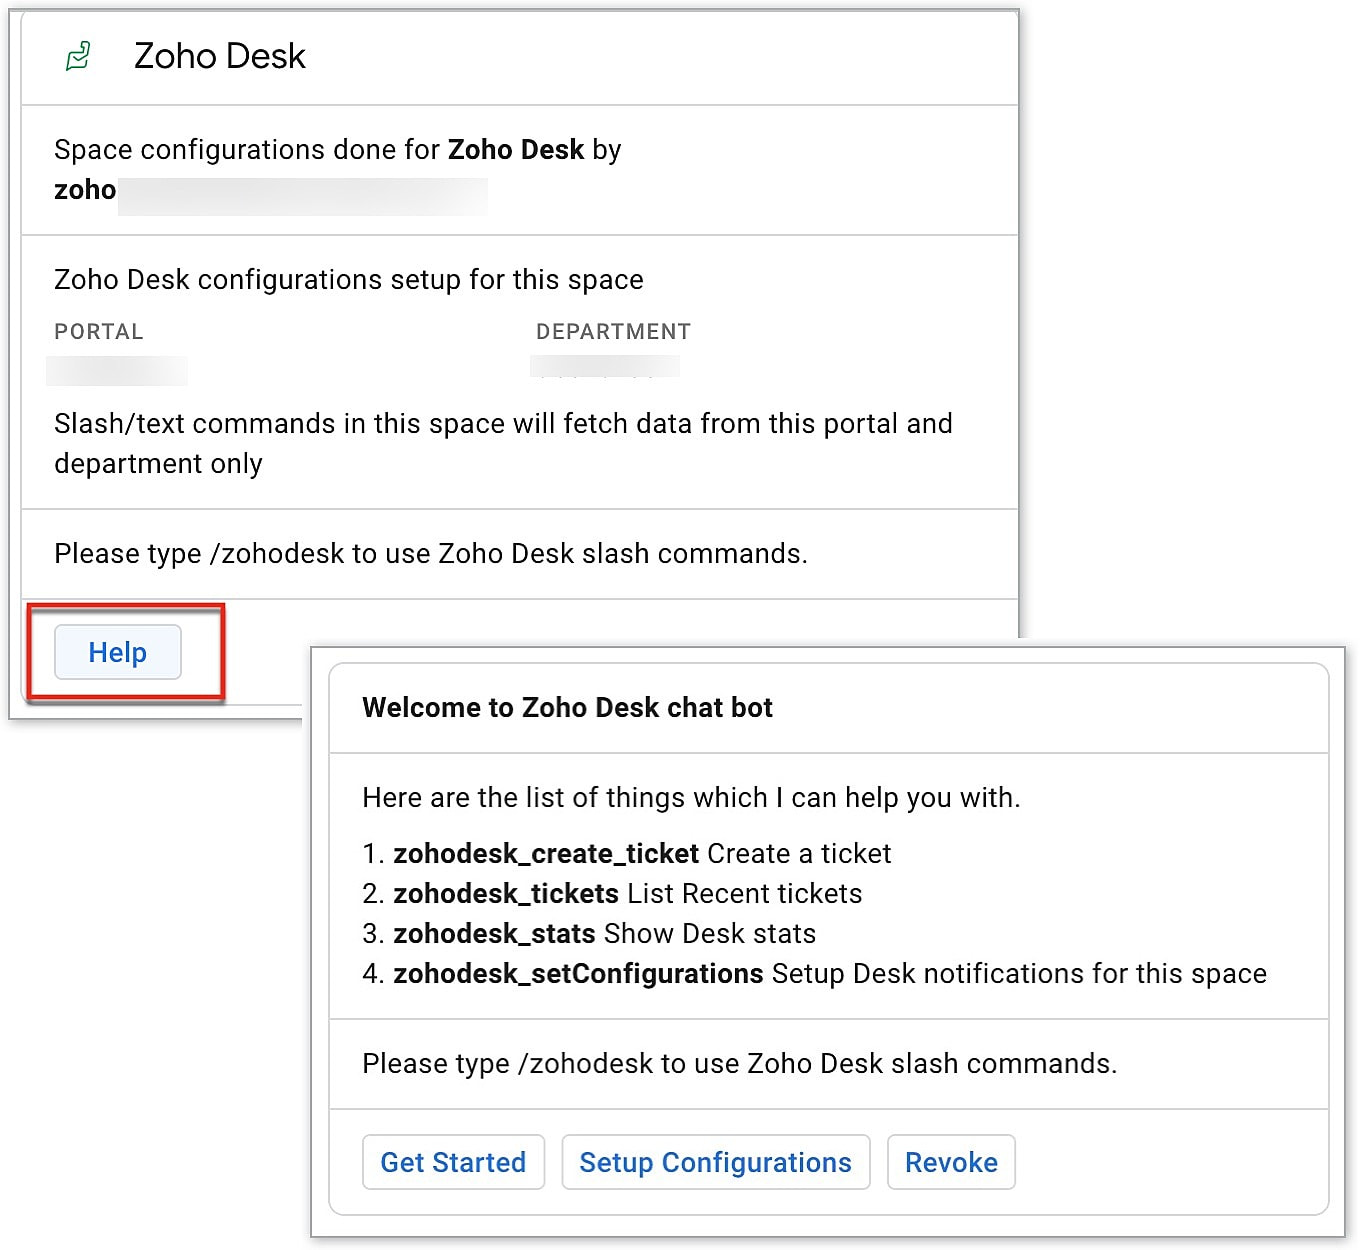This screenshot has width=1362, height=1250.
Task: Select the zohodesk_create_ticket command text
Action: tap(545, 853)
